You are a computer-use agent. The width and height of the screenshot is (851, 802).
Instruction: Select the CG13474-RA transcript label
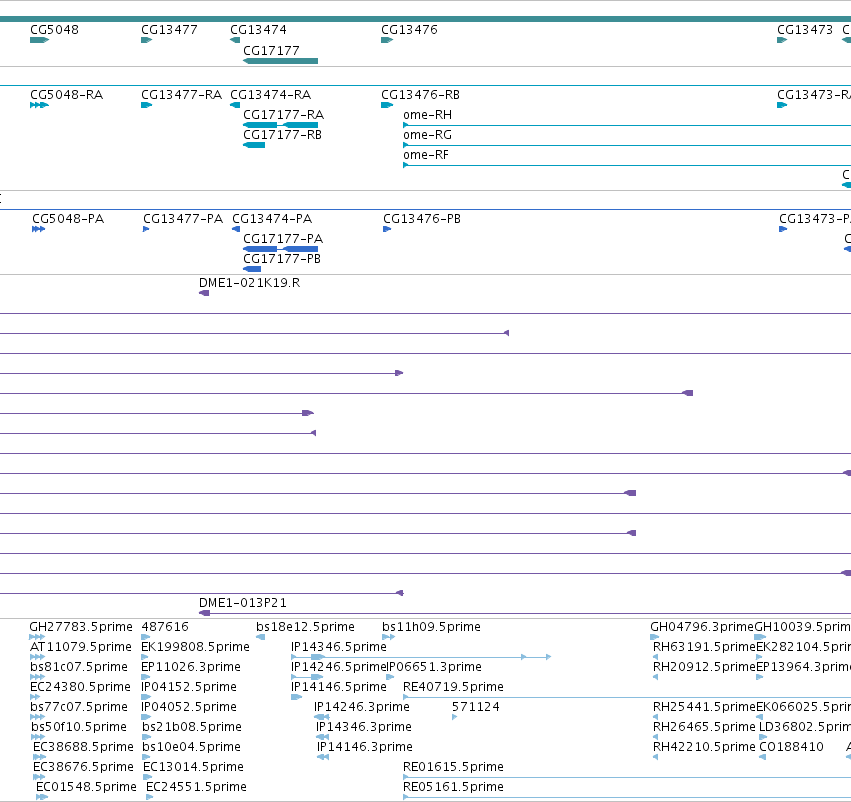tap(270, 95)
